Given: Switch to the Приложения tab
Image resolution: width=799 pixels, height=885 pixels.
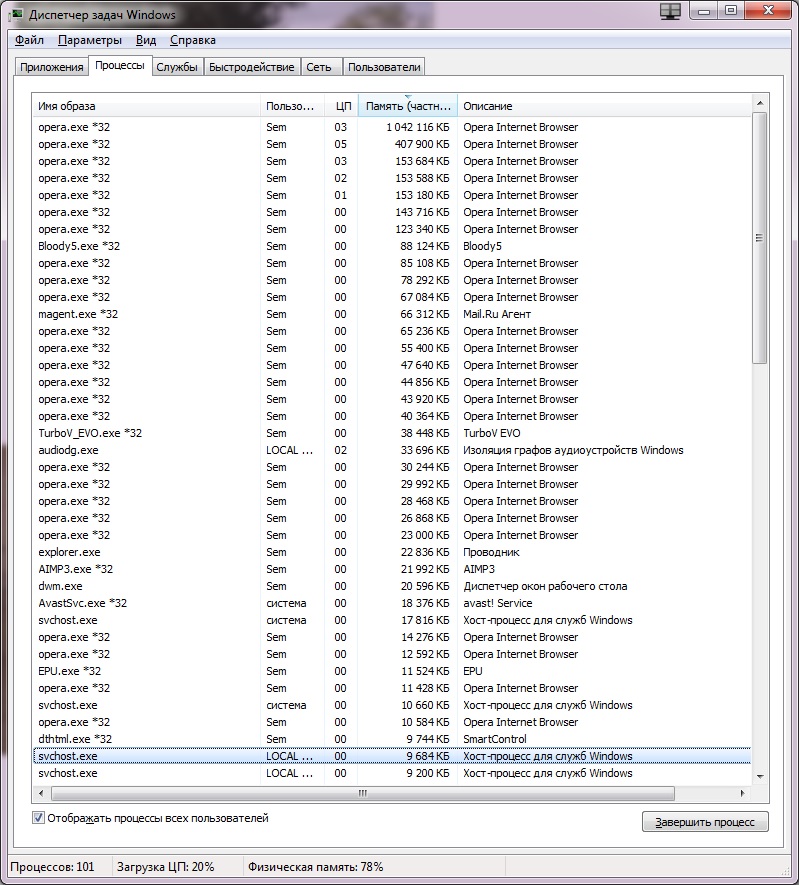Looking at the screenshot, I should (51, 67).
